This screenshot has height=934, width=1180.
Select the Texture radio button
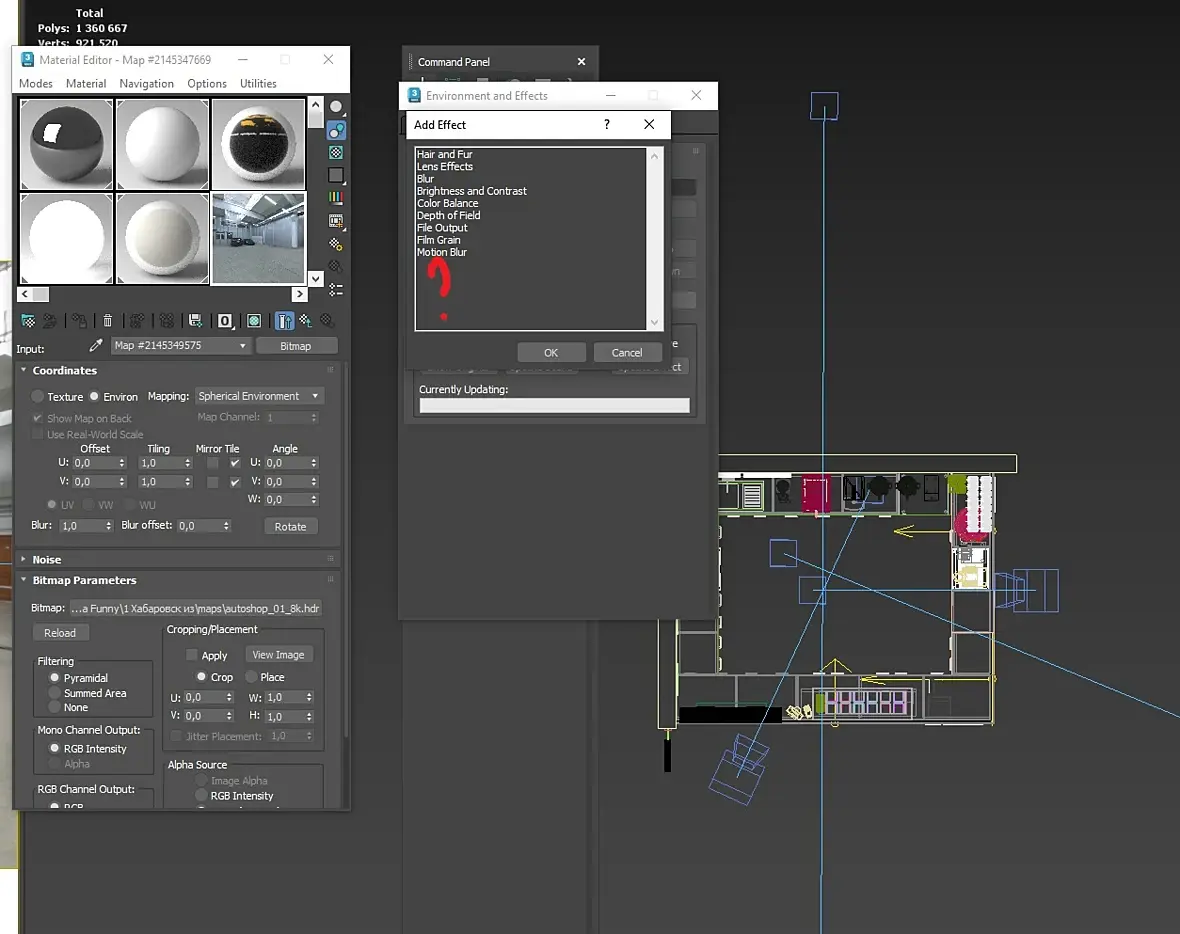[38, 397]
